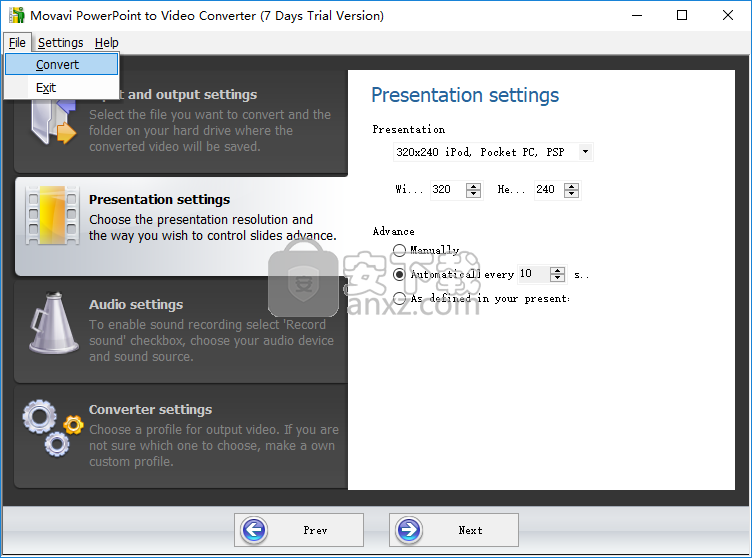Increase height with the up spinner arrow

(571, 186)
